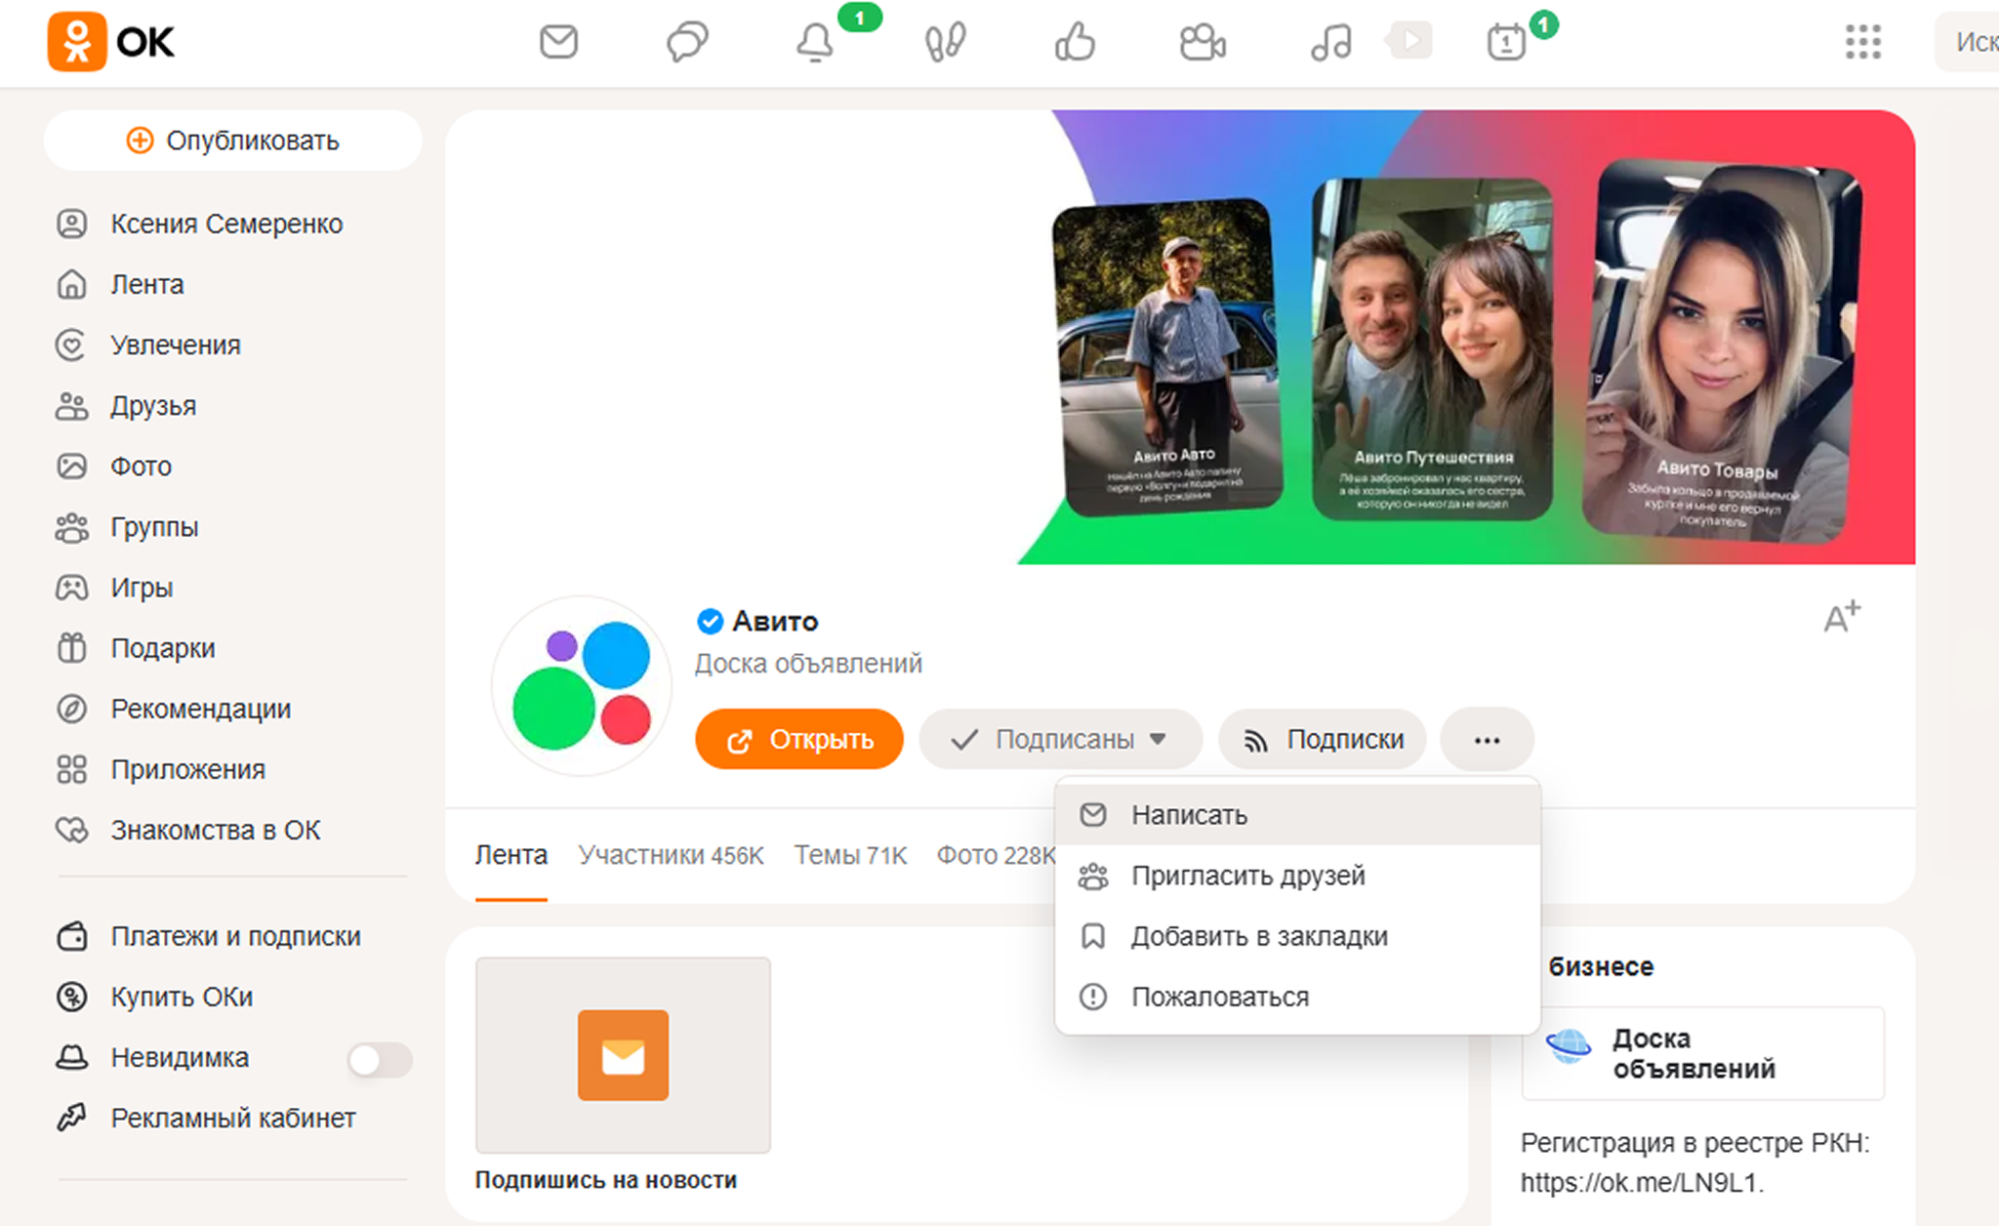This screenshot has width=1999, height=1226.
Task: Select Добавить в закладки menu item
Action: point(1258,936)
